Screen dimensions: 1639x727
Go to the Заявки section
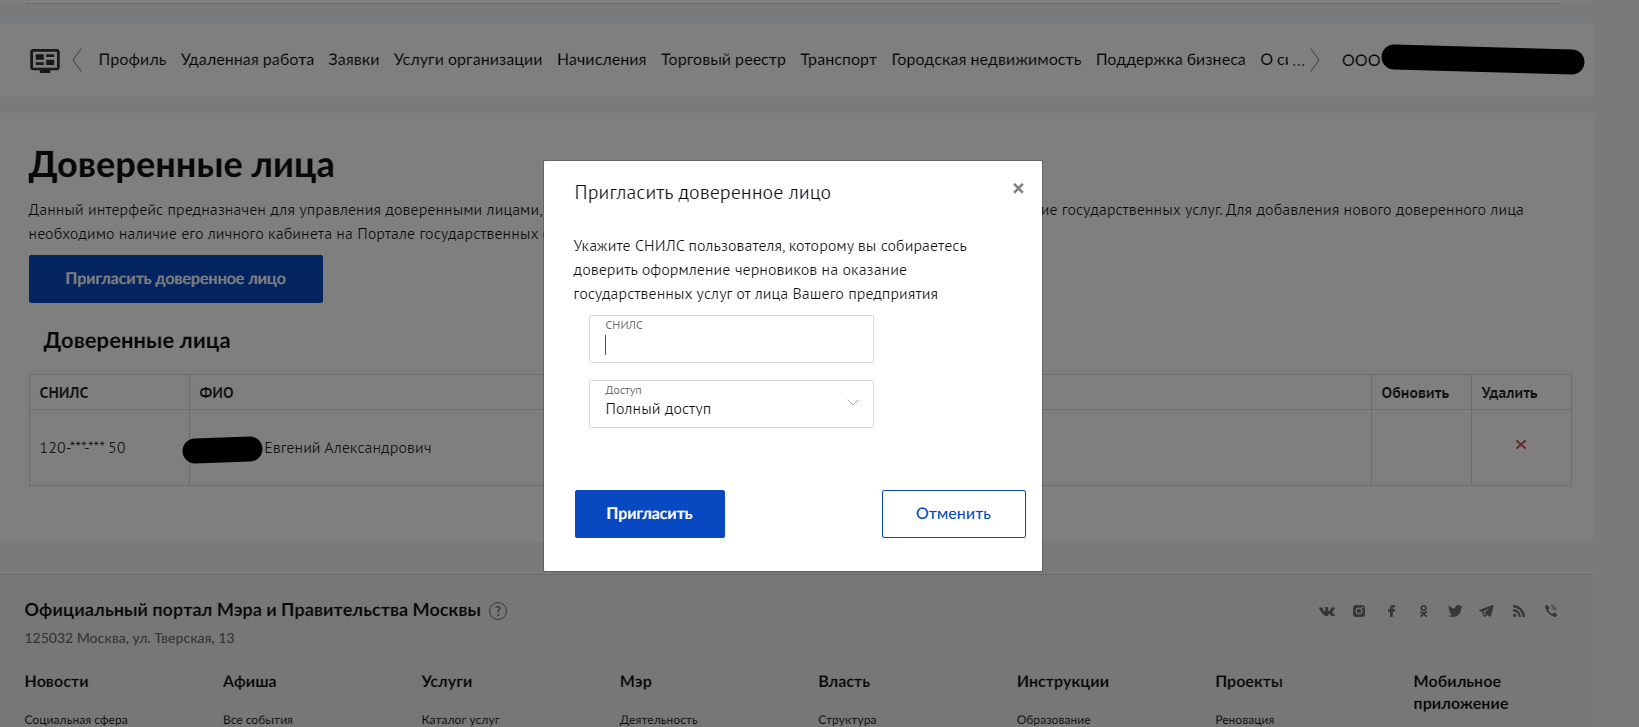pyautogui.click(x=354, y=60)
